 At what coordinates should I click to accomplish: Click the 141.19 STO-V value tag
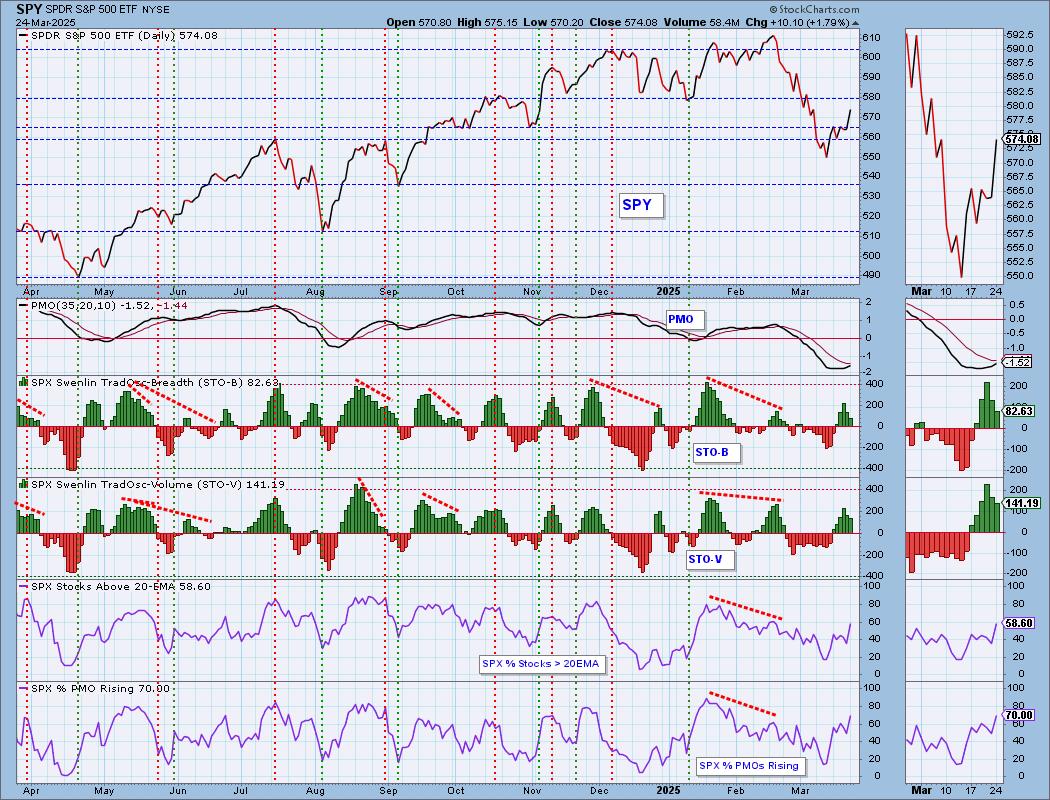click(1021, 503)
